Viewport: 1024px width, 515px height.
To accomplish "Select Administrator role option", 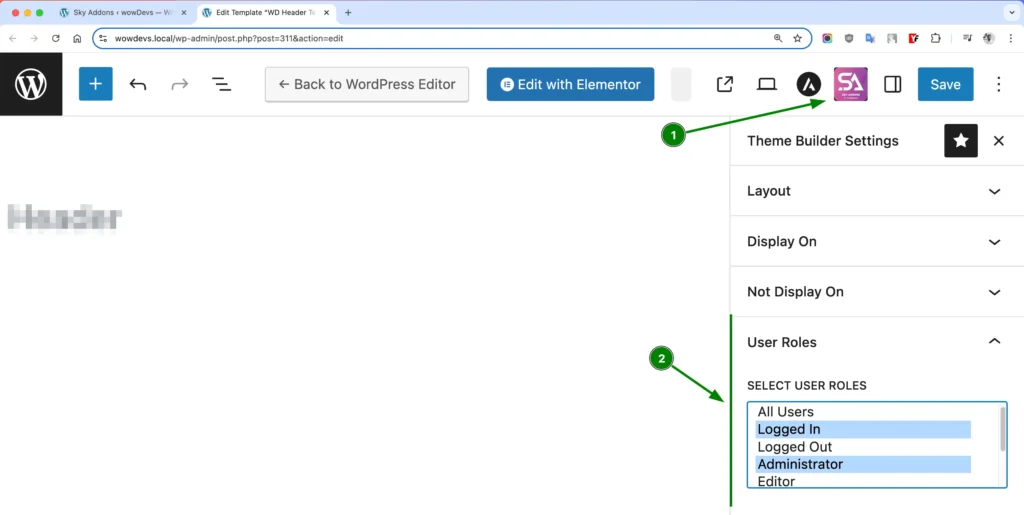I will click(863, 465).
